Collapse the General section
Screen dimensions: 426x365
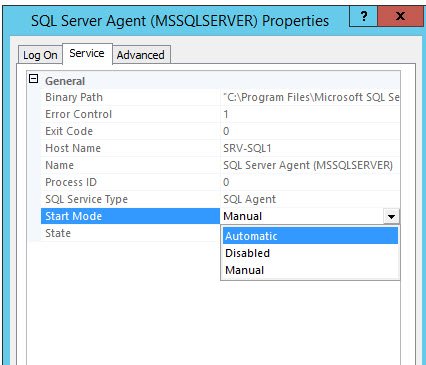coord(33,79)
